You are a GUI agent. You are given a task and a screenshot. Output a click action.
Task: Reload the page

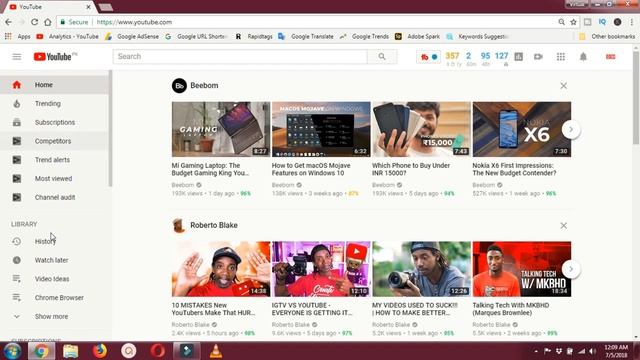pyautogui.click(x=34, y=22)
